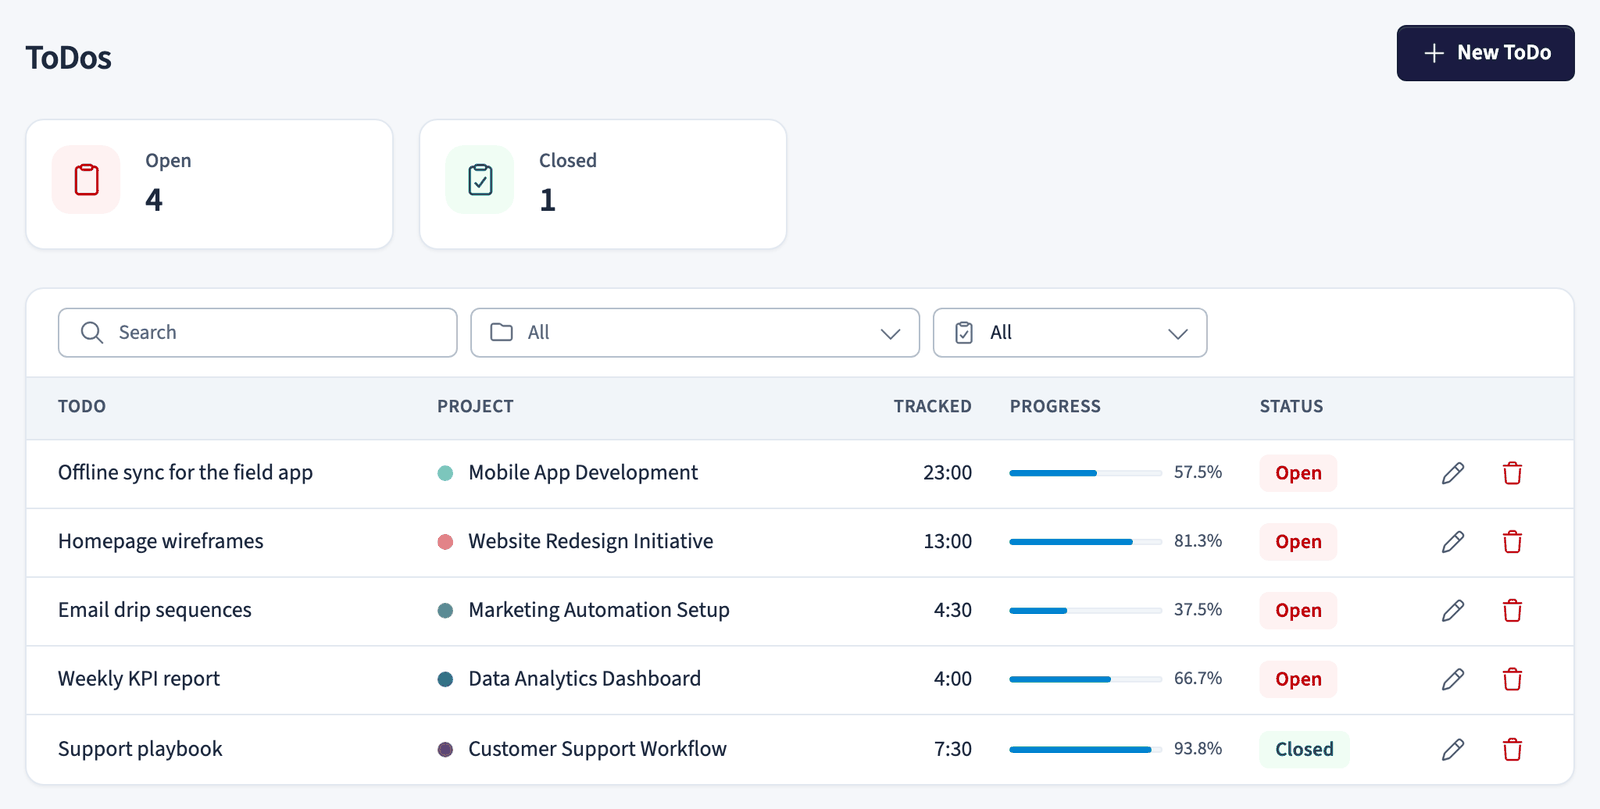Click the 13:00 tracked time value
1600x809 pixels.
[948, 542]
